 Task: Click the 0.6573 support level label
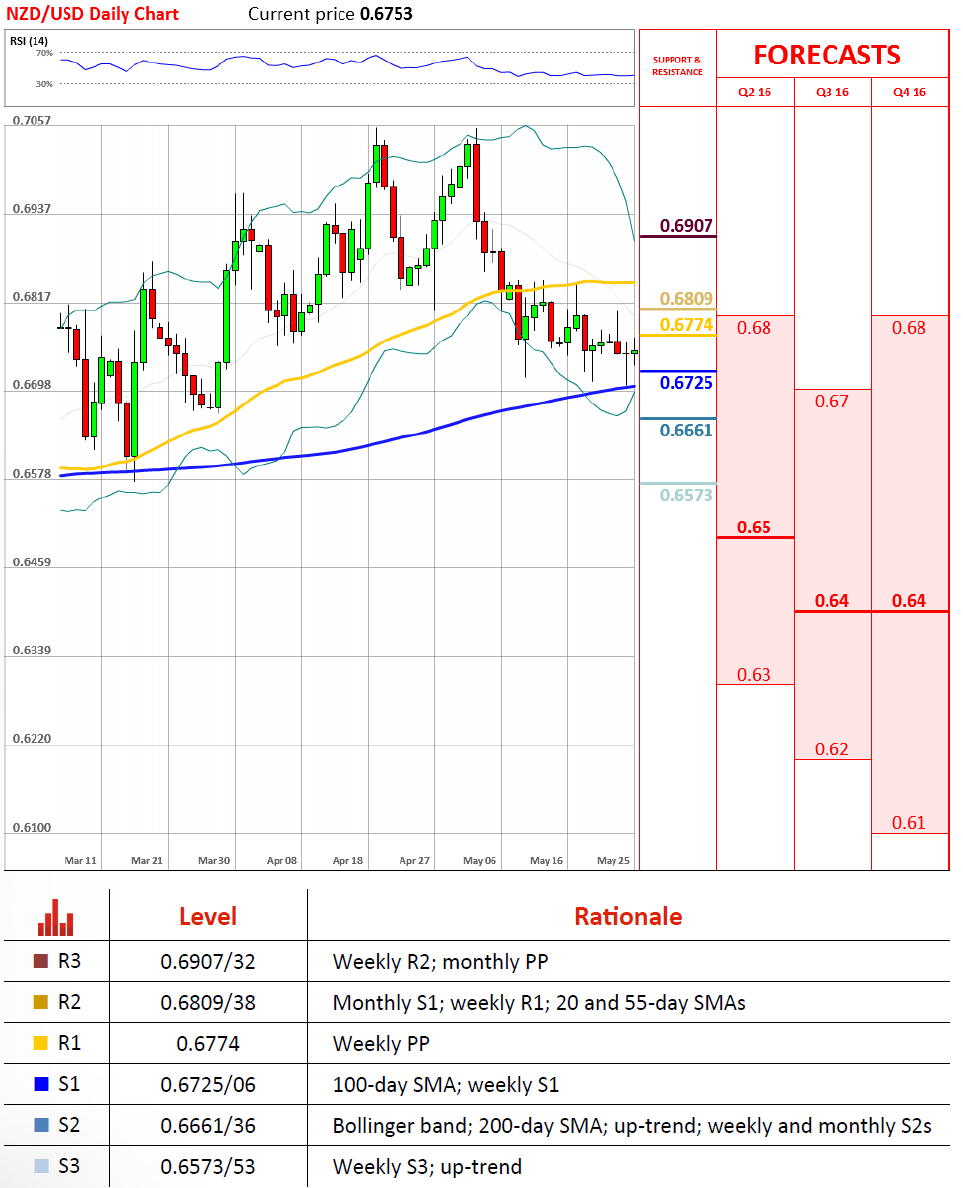686,496
